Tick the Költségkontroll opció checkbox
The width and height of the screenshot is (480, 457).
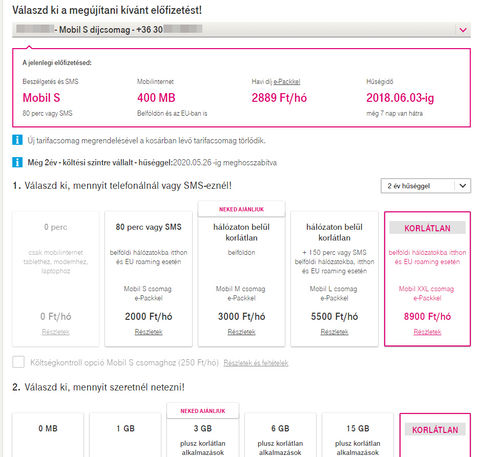click(x=18, y=362)
